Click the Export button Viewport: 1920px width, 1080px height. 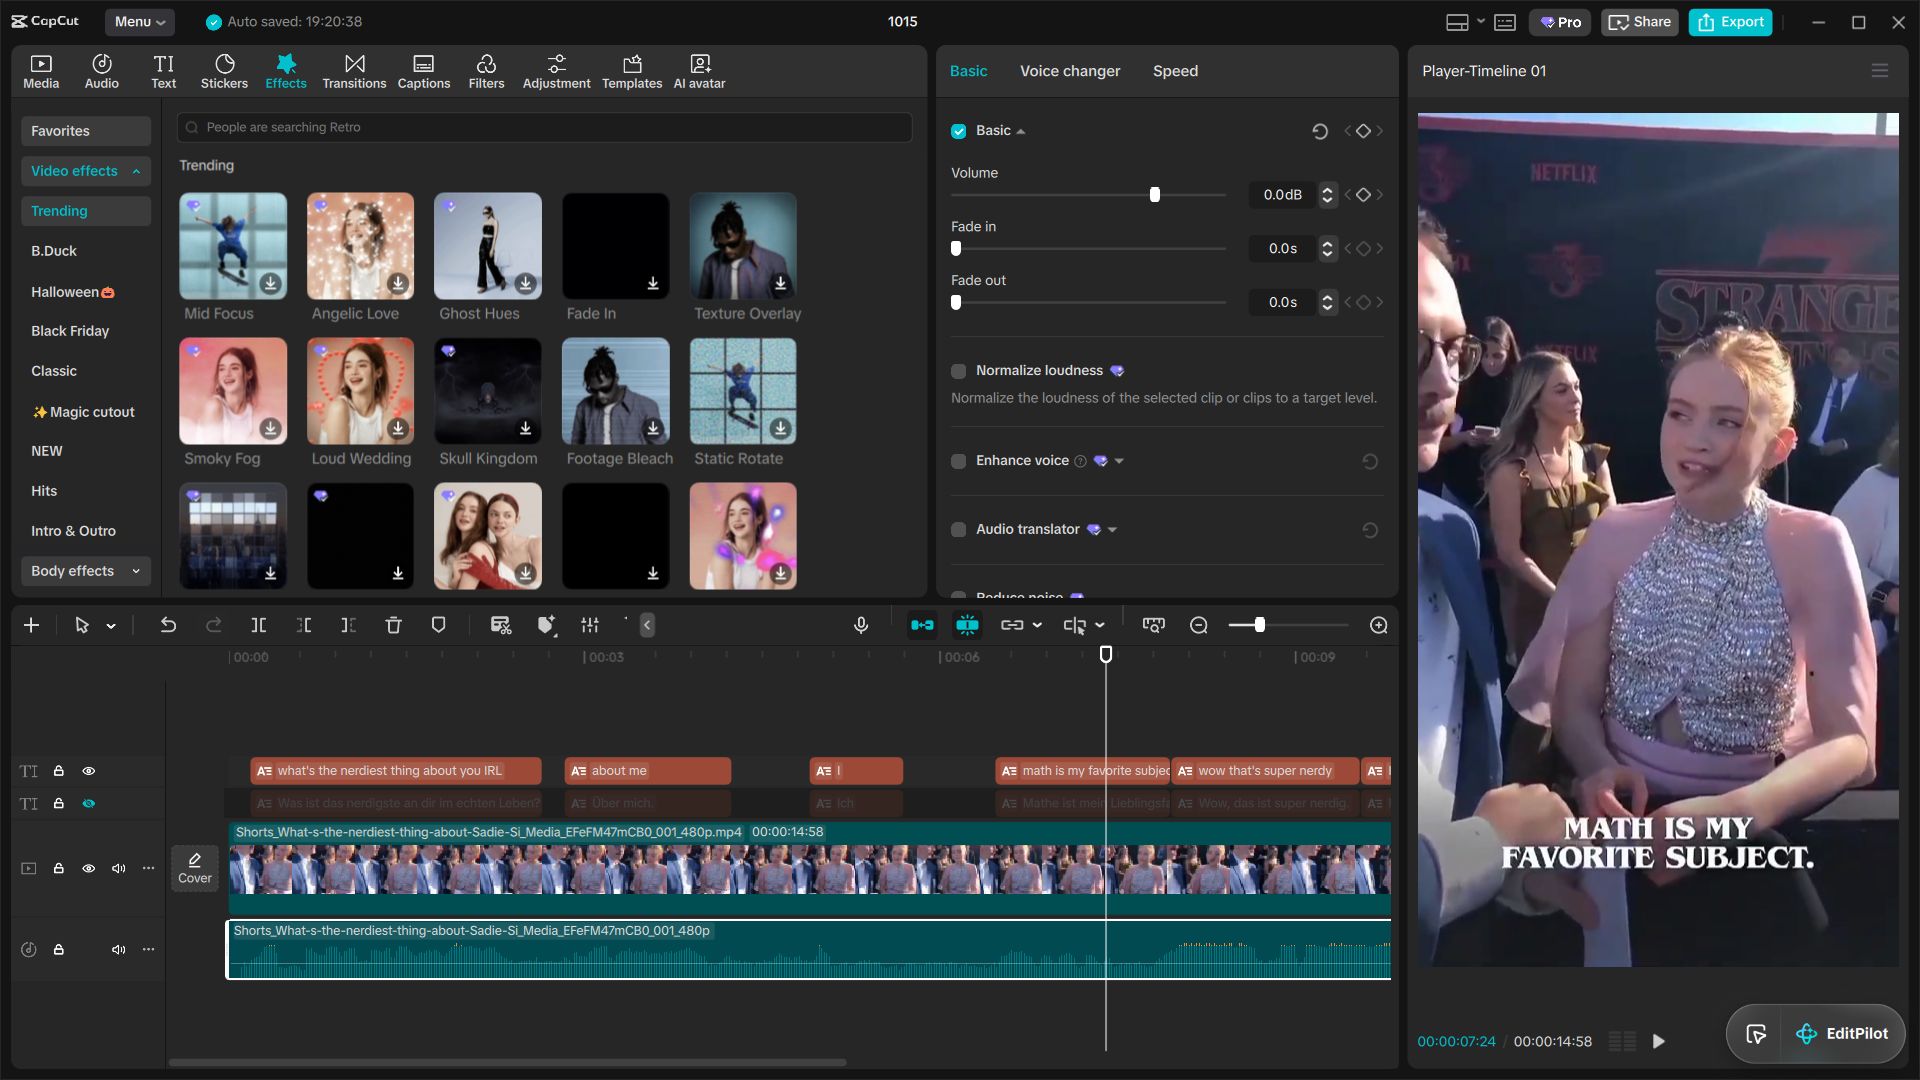point(1730,22)
